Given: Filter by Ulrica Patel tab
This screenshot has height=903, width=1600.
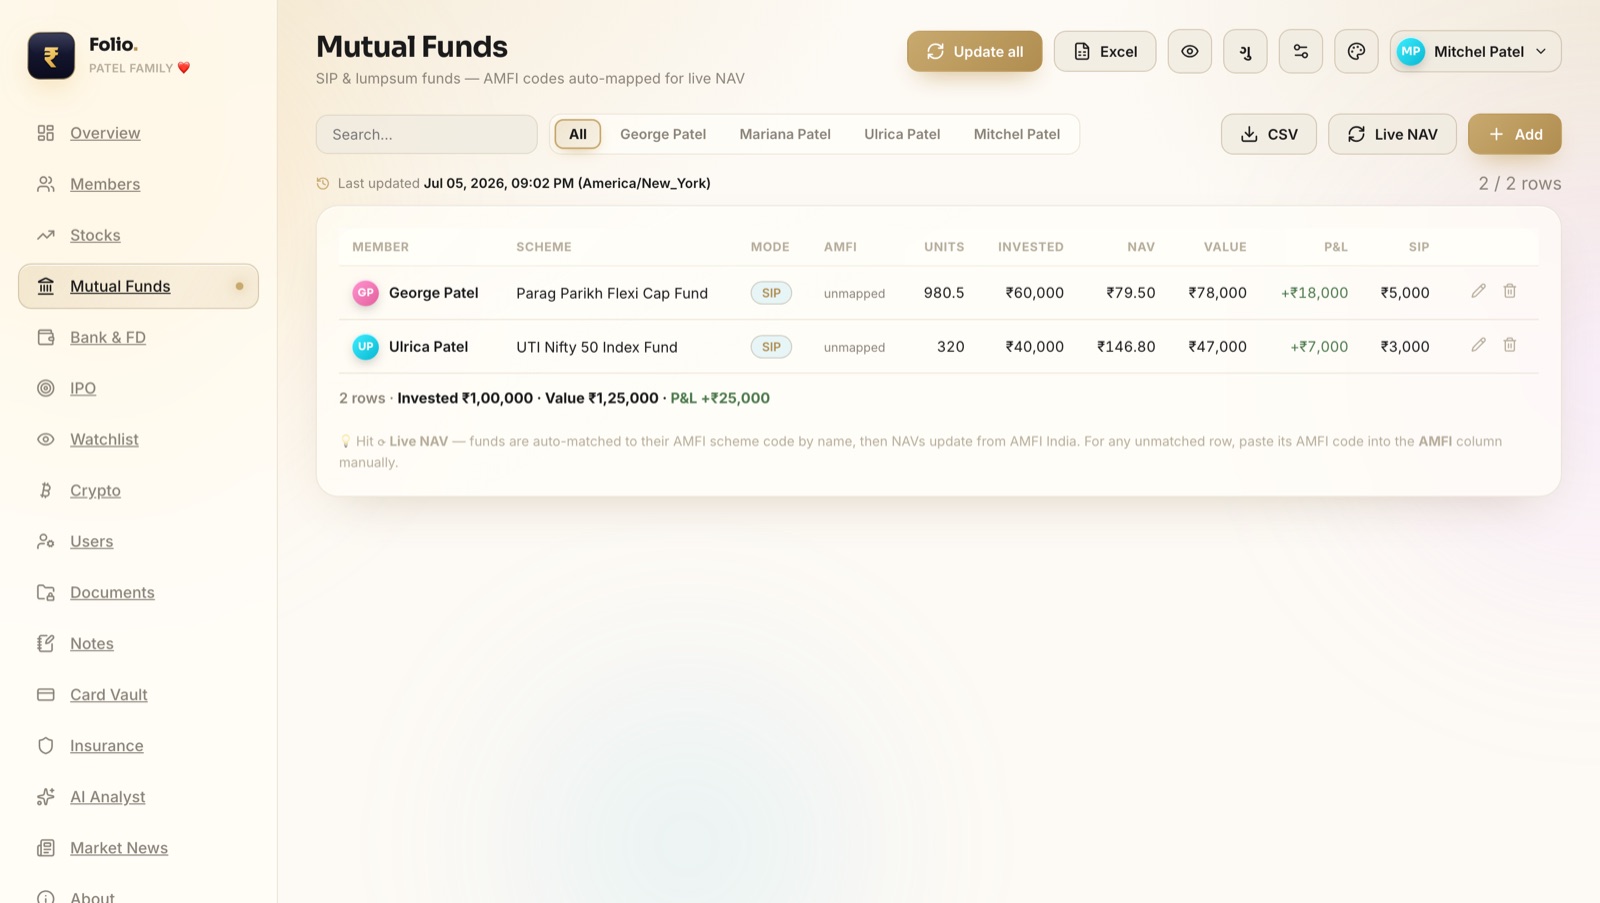Looking at the screenshot, I should coord(902,134).
